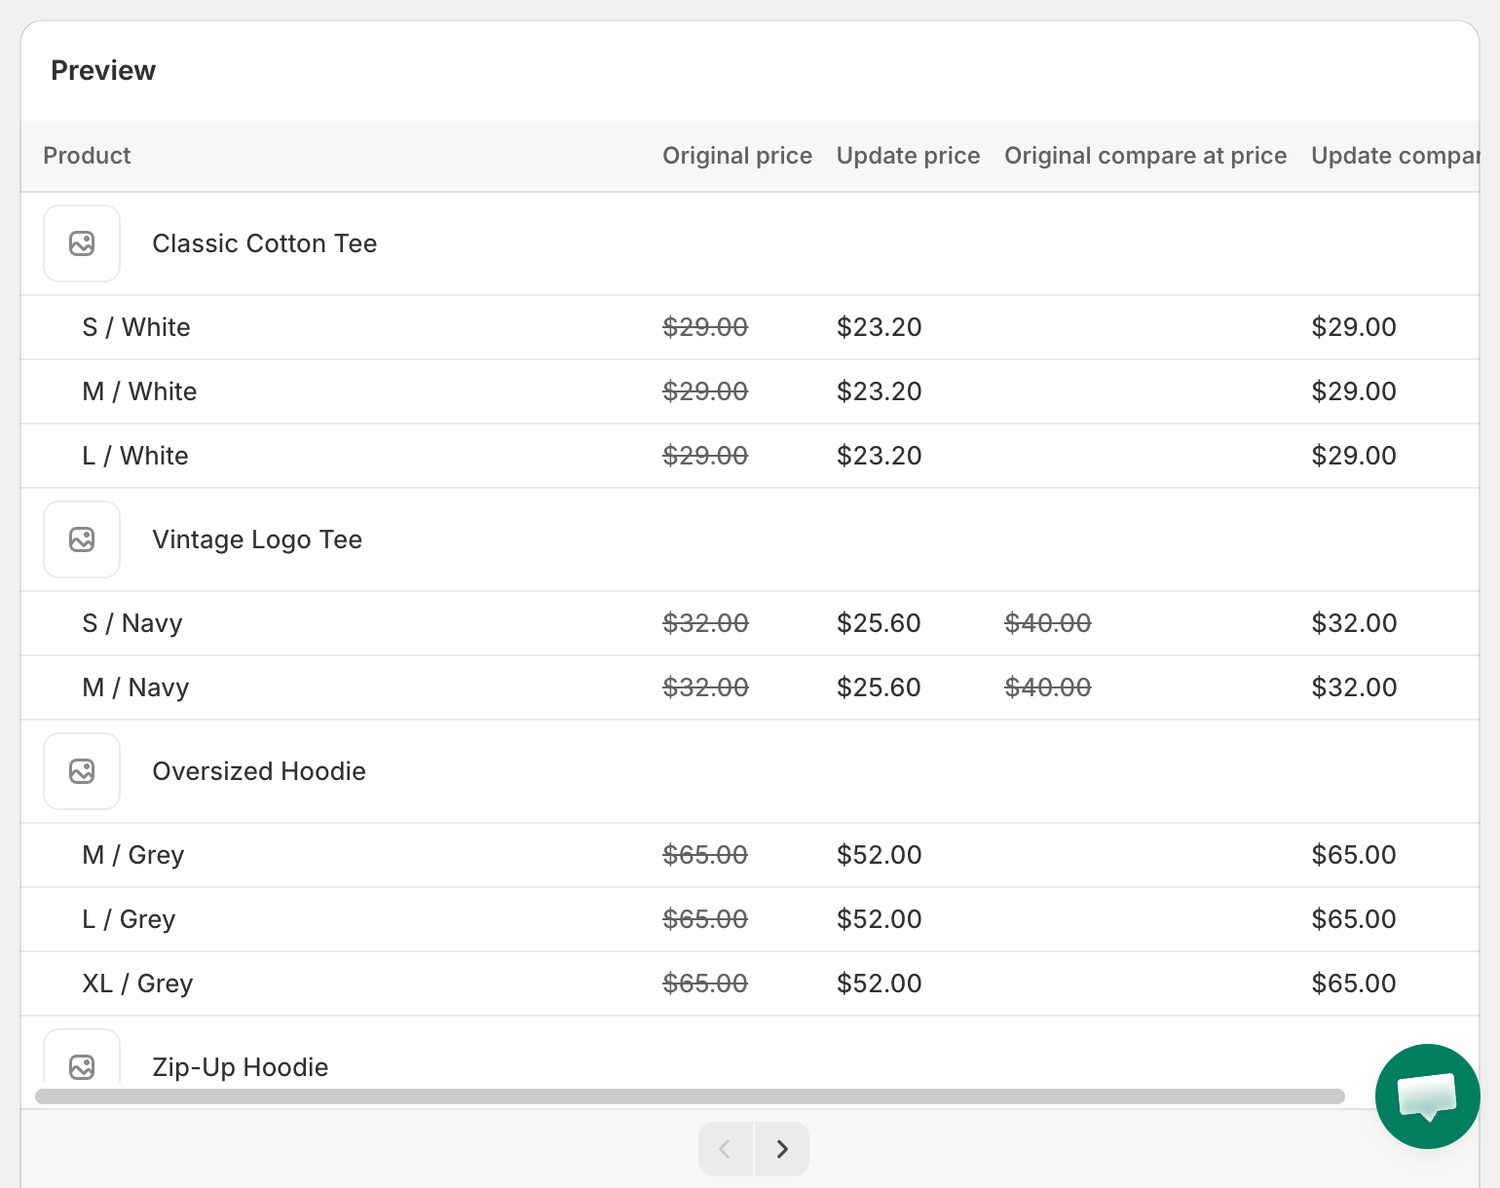Click the struck-through $32.00 for S / Navy

[705, 623]
